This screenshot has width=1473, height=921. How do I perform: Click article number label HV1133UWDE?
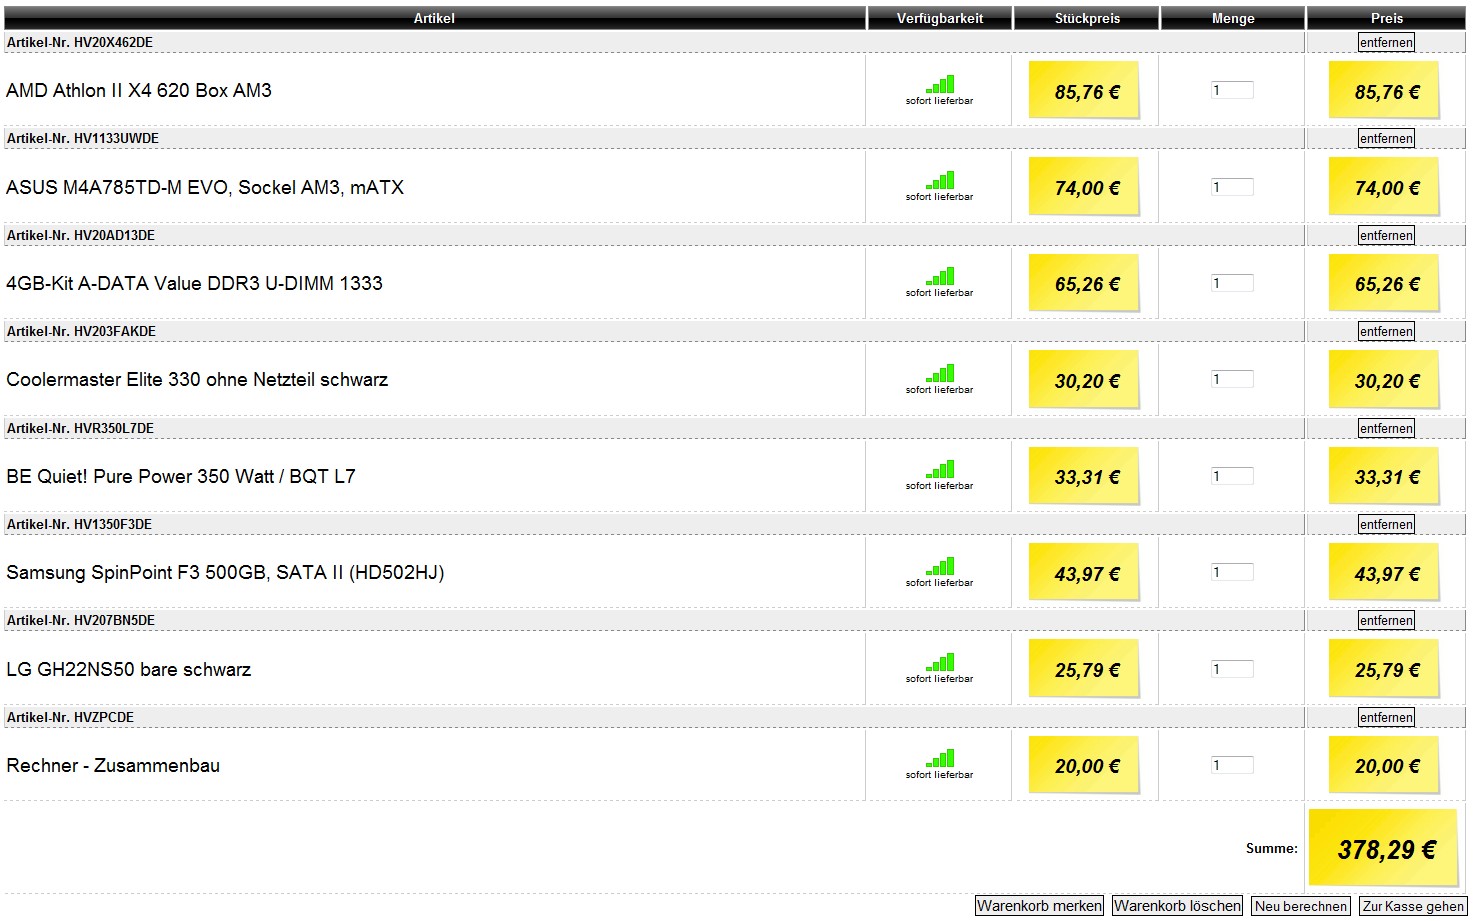coord(83,138)
